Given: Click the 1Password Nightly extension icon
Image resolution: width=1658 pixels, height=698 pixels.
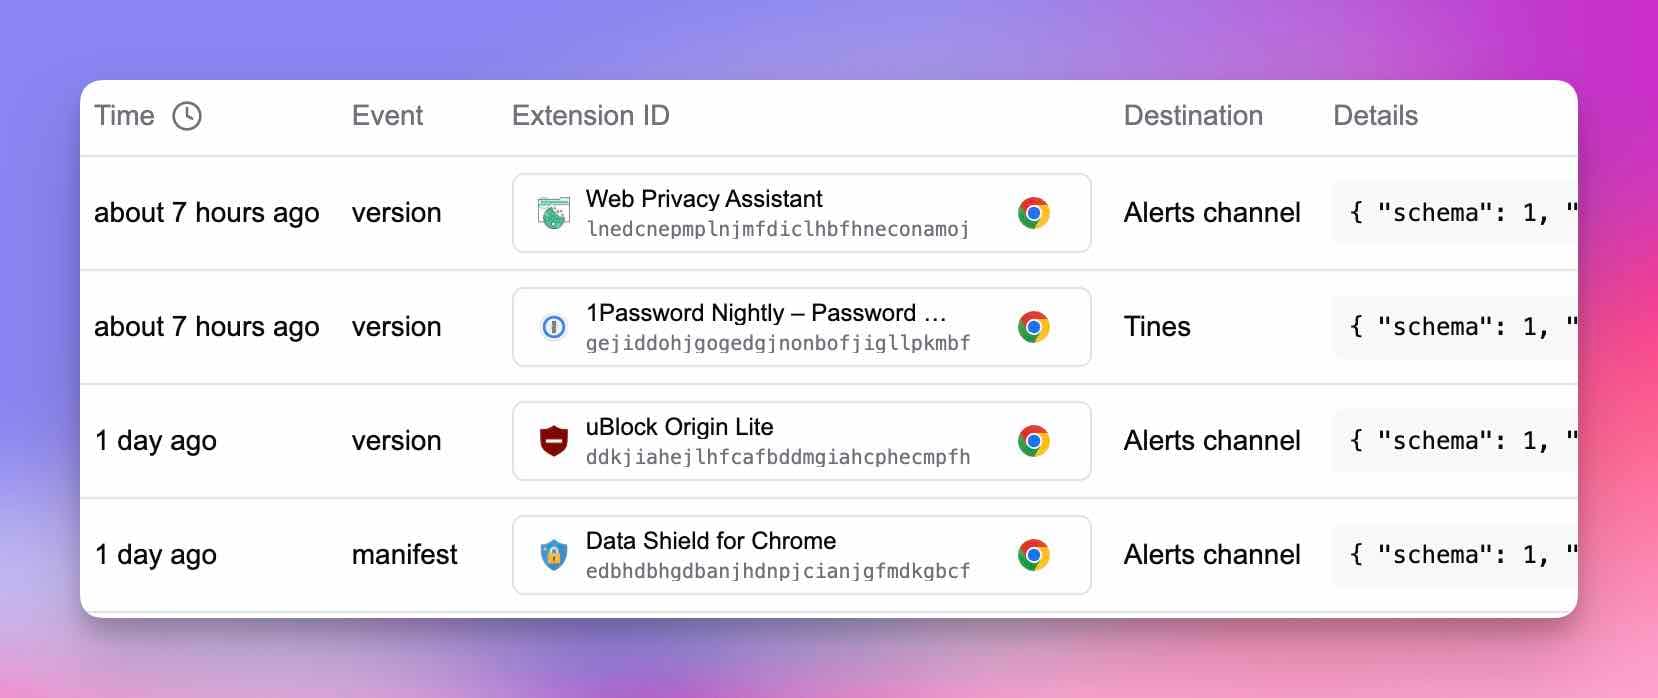Looking at the screenshot, I should tap(553, 327).
